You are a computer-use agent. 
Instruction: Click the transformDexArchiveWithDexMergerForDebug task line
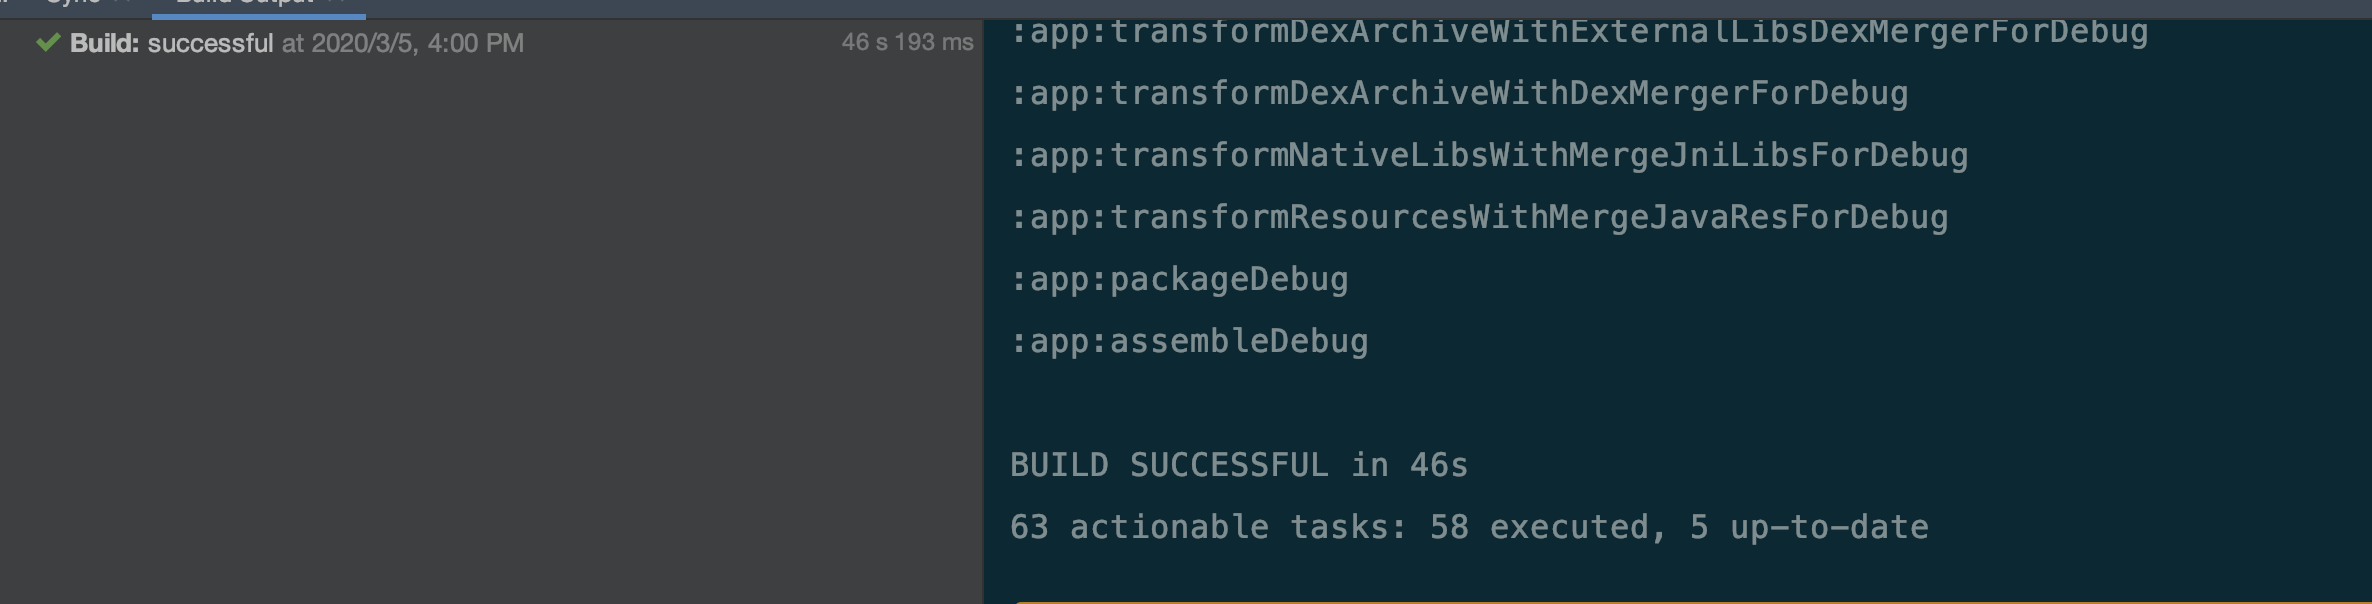pos(1458,93)
